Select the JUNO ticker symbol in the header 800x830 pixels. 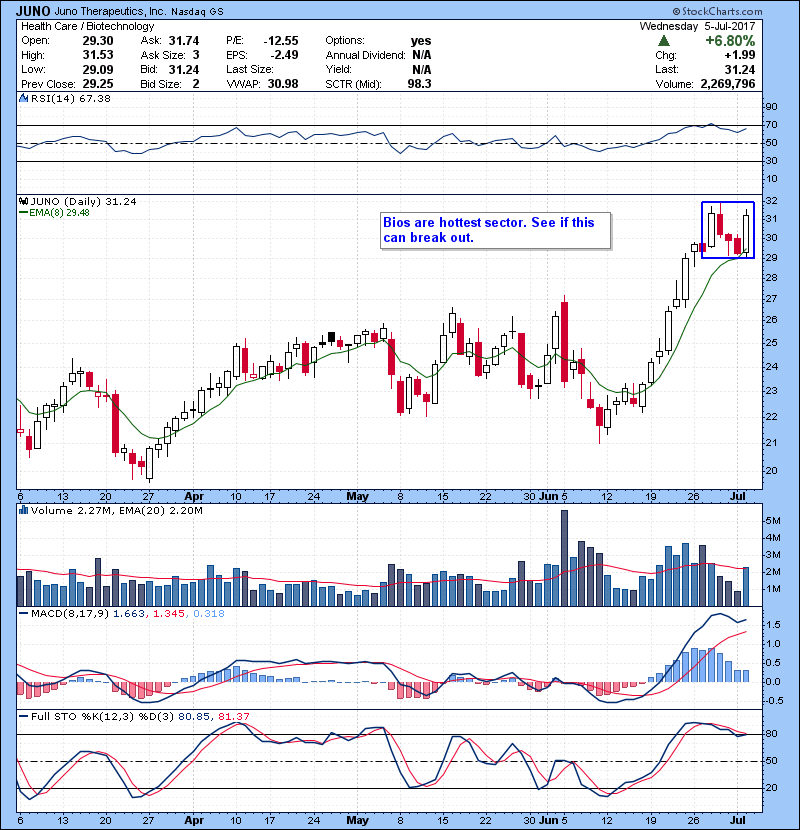[x=33, y=11]
